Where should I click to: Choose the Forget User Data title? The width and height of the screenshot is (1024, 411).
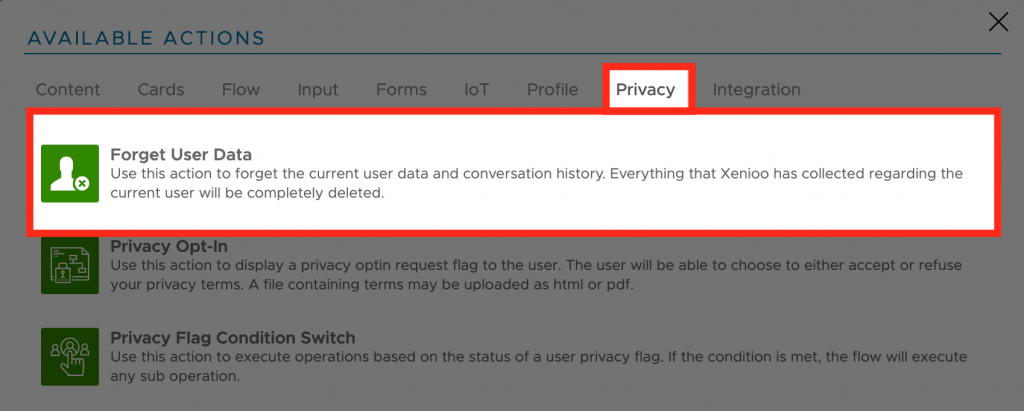[x=181, y=155]
